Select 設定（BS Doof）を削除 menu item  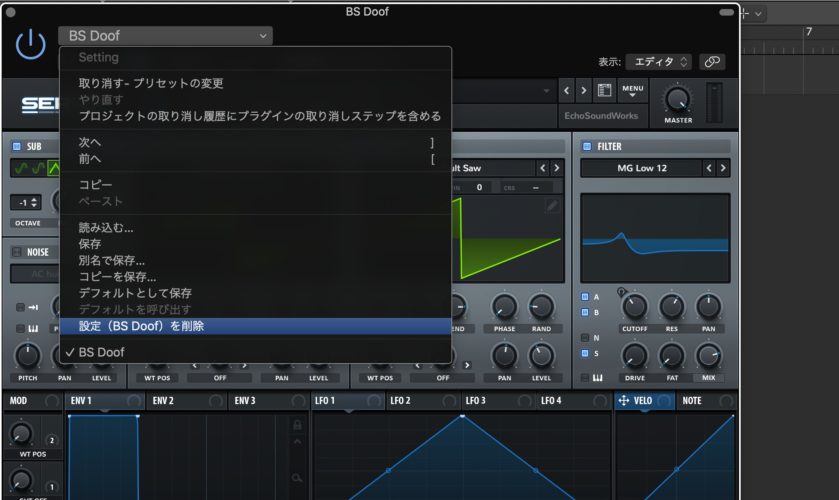point(141,326)
